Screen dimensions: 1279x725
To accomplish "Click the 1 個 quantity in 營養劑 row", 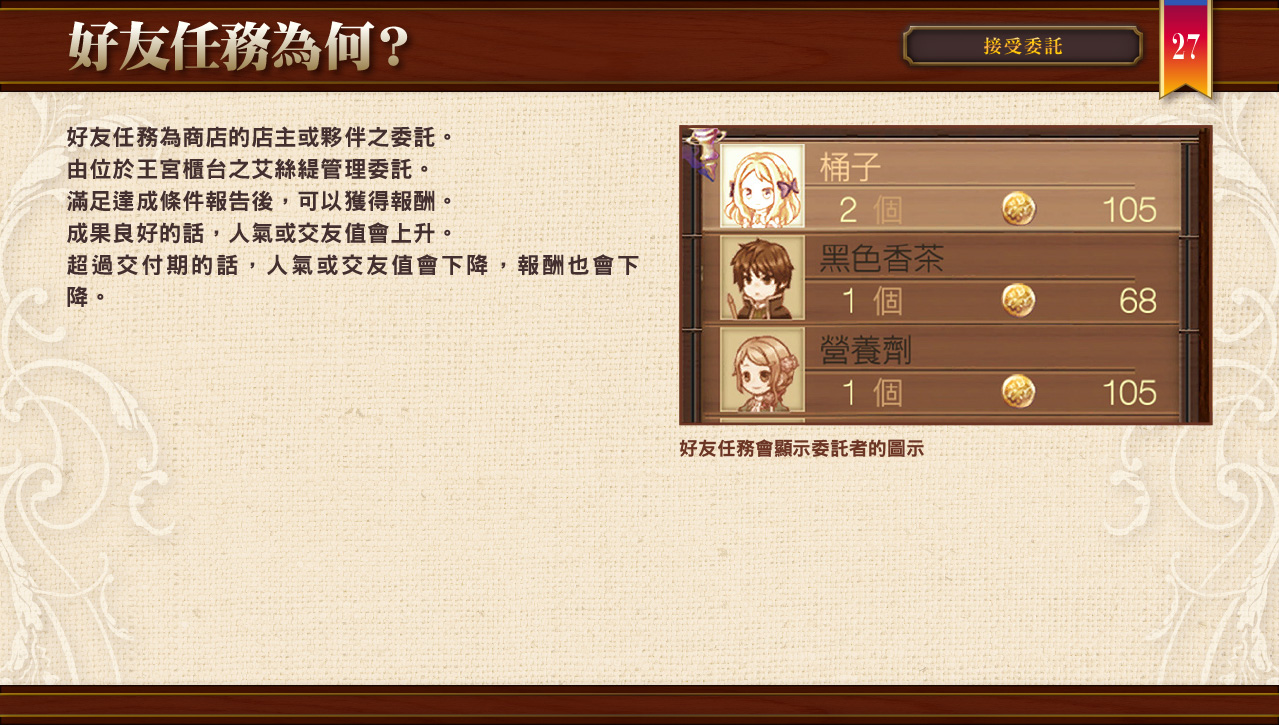I will 870,392.
